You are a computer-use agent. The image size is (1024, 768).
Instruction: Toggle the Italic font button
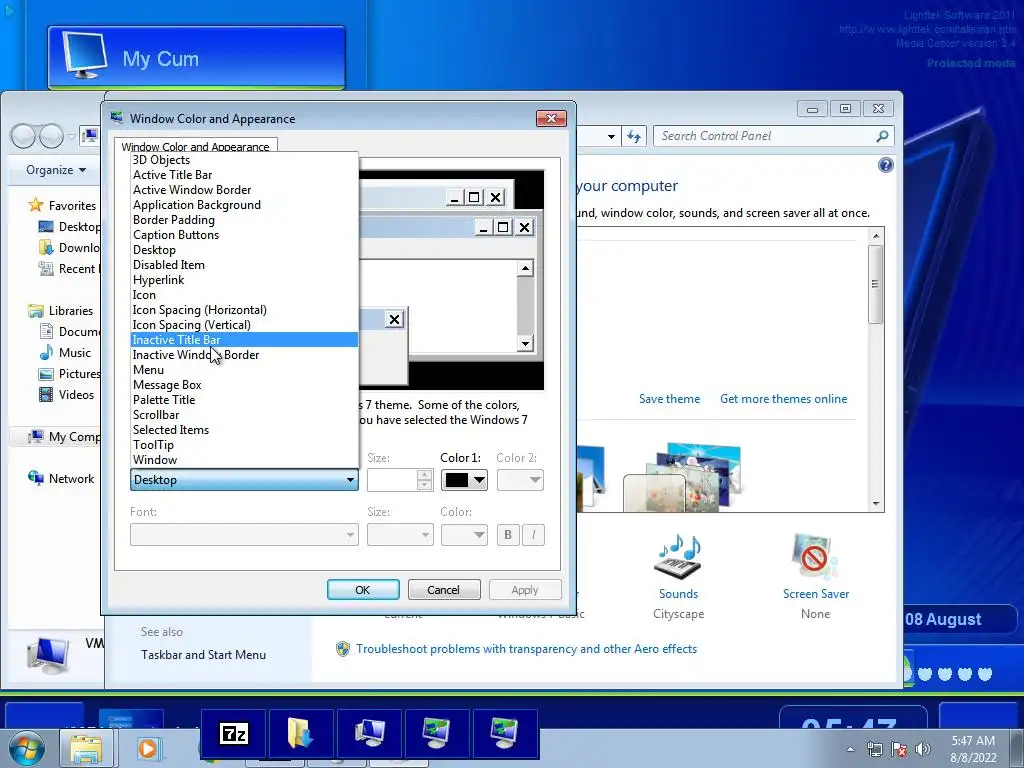point(534,535)
